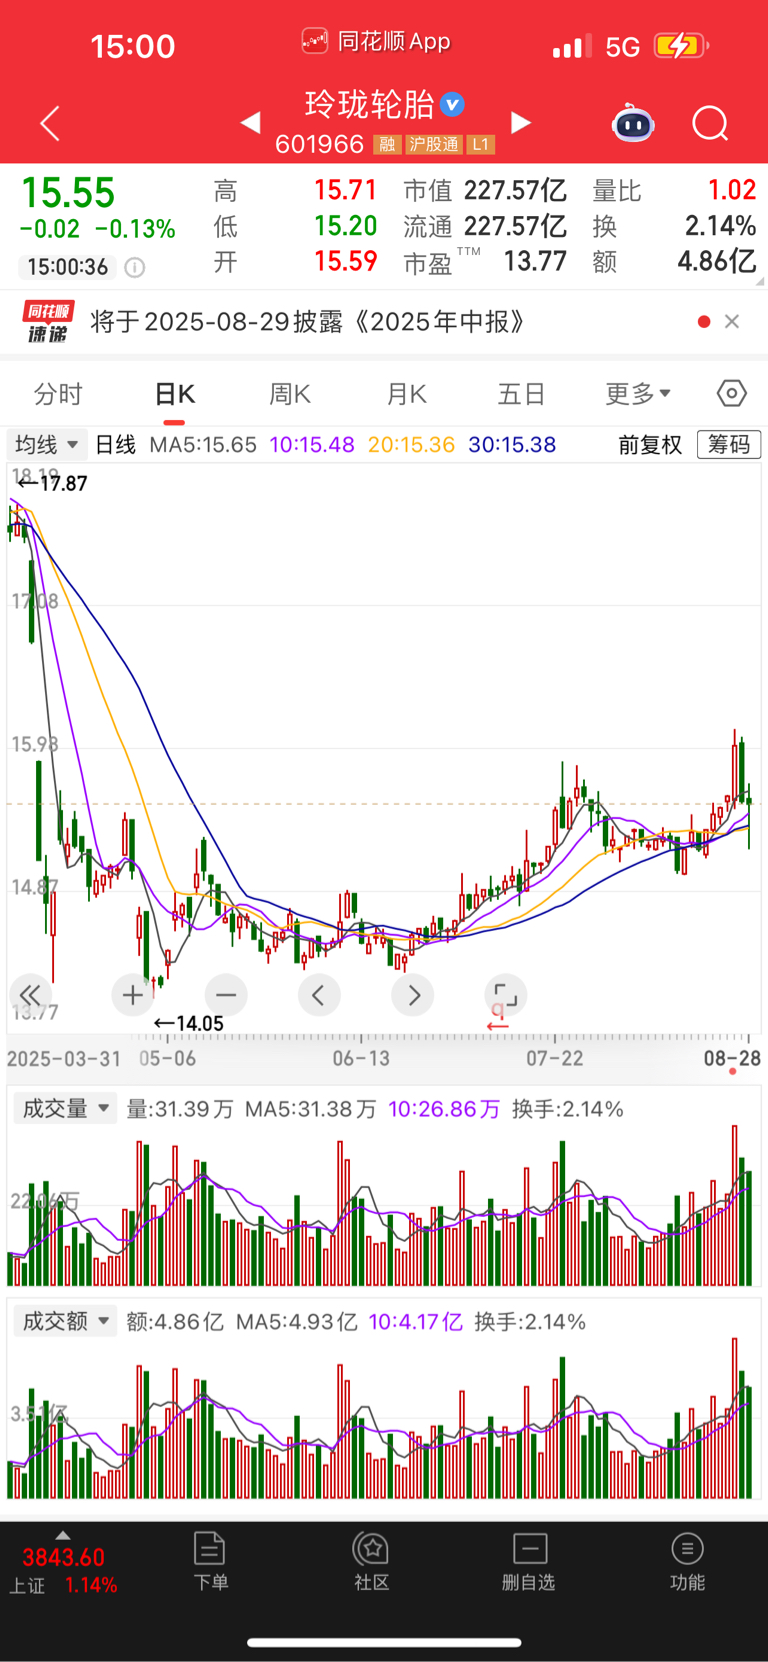Tap the 日线 label
768x1662 pixels.
[115, 444]
